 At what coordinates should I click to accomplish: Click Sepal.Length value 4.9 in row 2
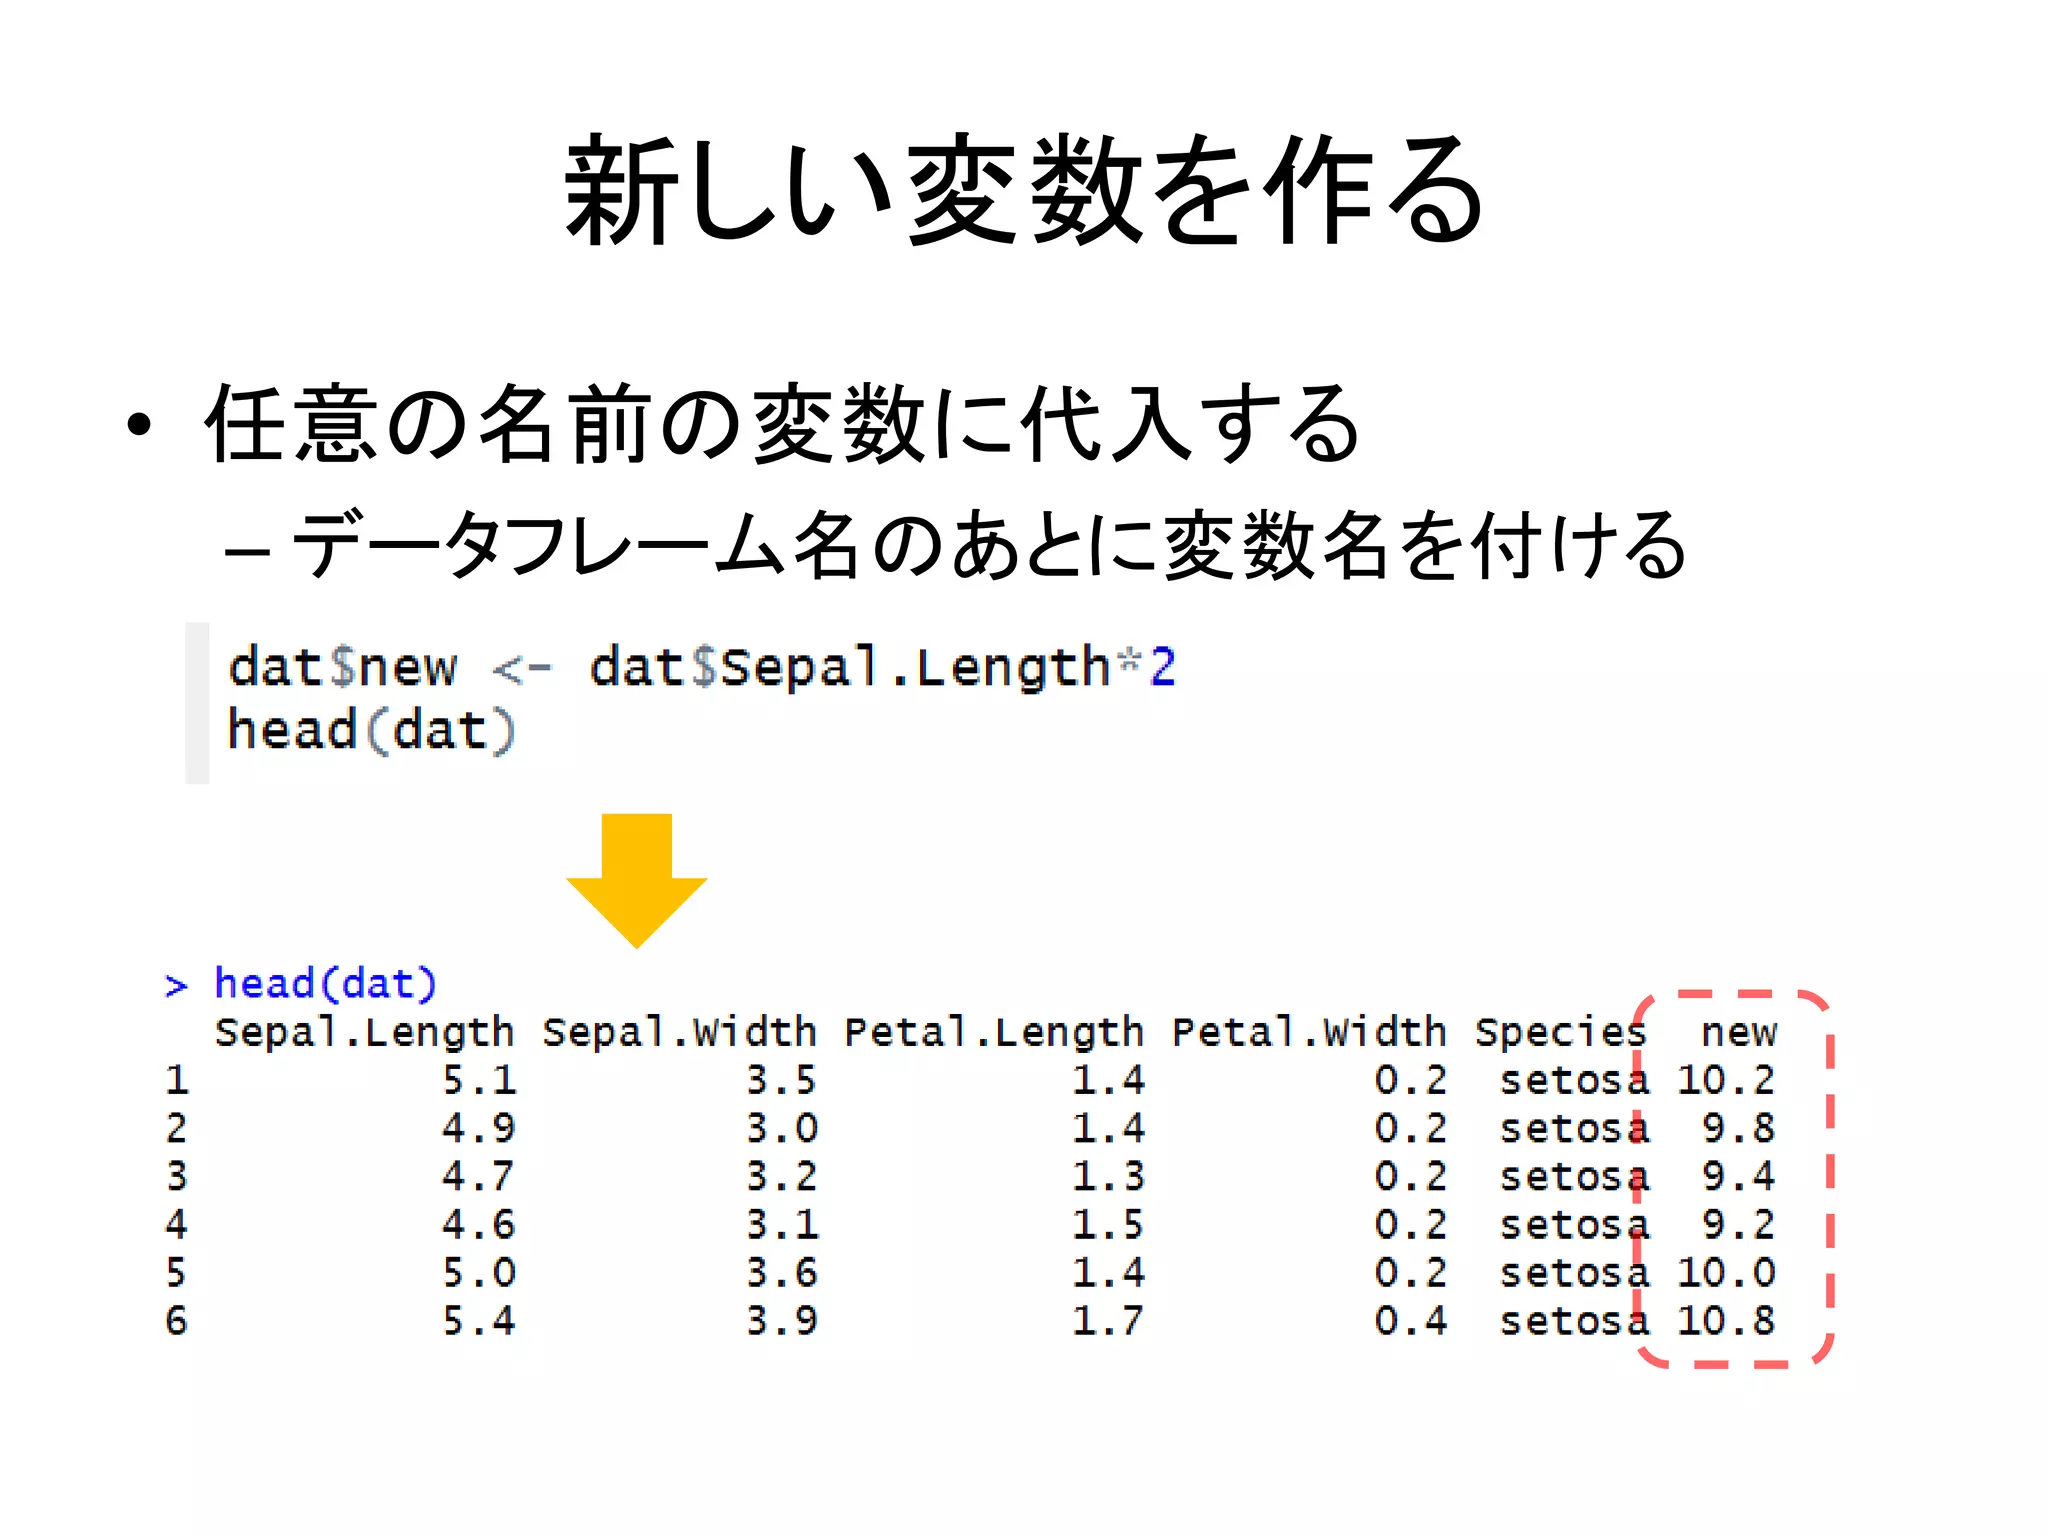pyautogui.click(x=479, y=1128)
